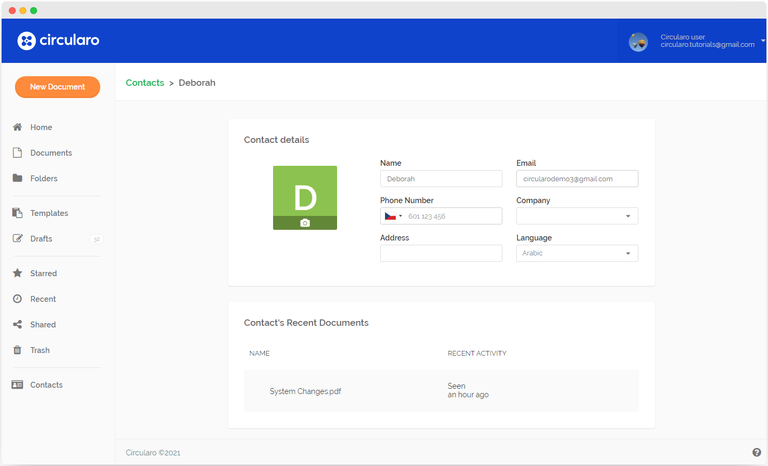Click the Starred star icon
This screenshot has width=768, height=466.
[17, 273]
